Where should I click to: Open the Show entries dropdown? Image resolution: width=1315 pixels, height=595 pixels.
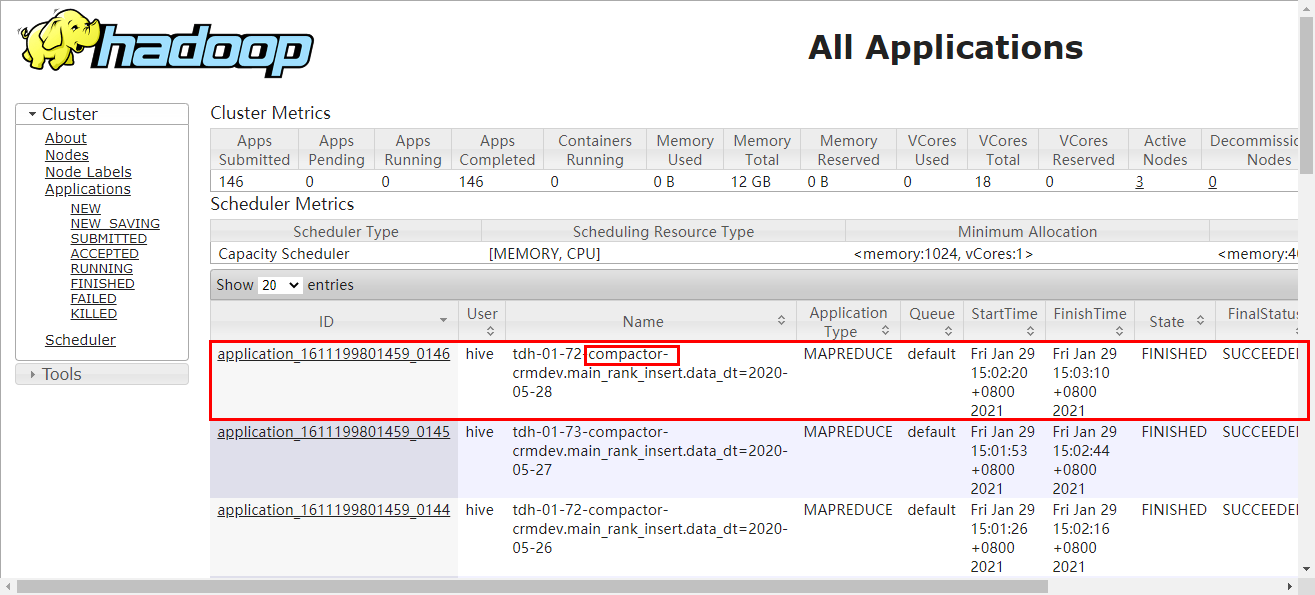(x=280, y=284)
